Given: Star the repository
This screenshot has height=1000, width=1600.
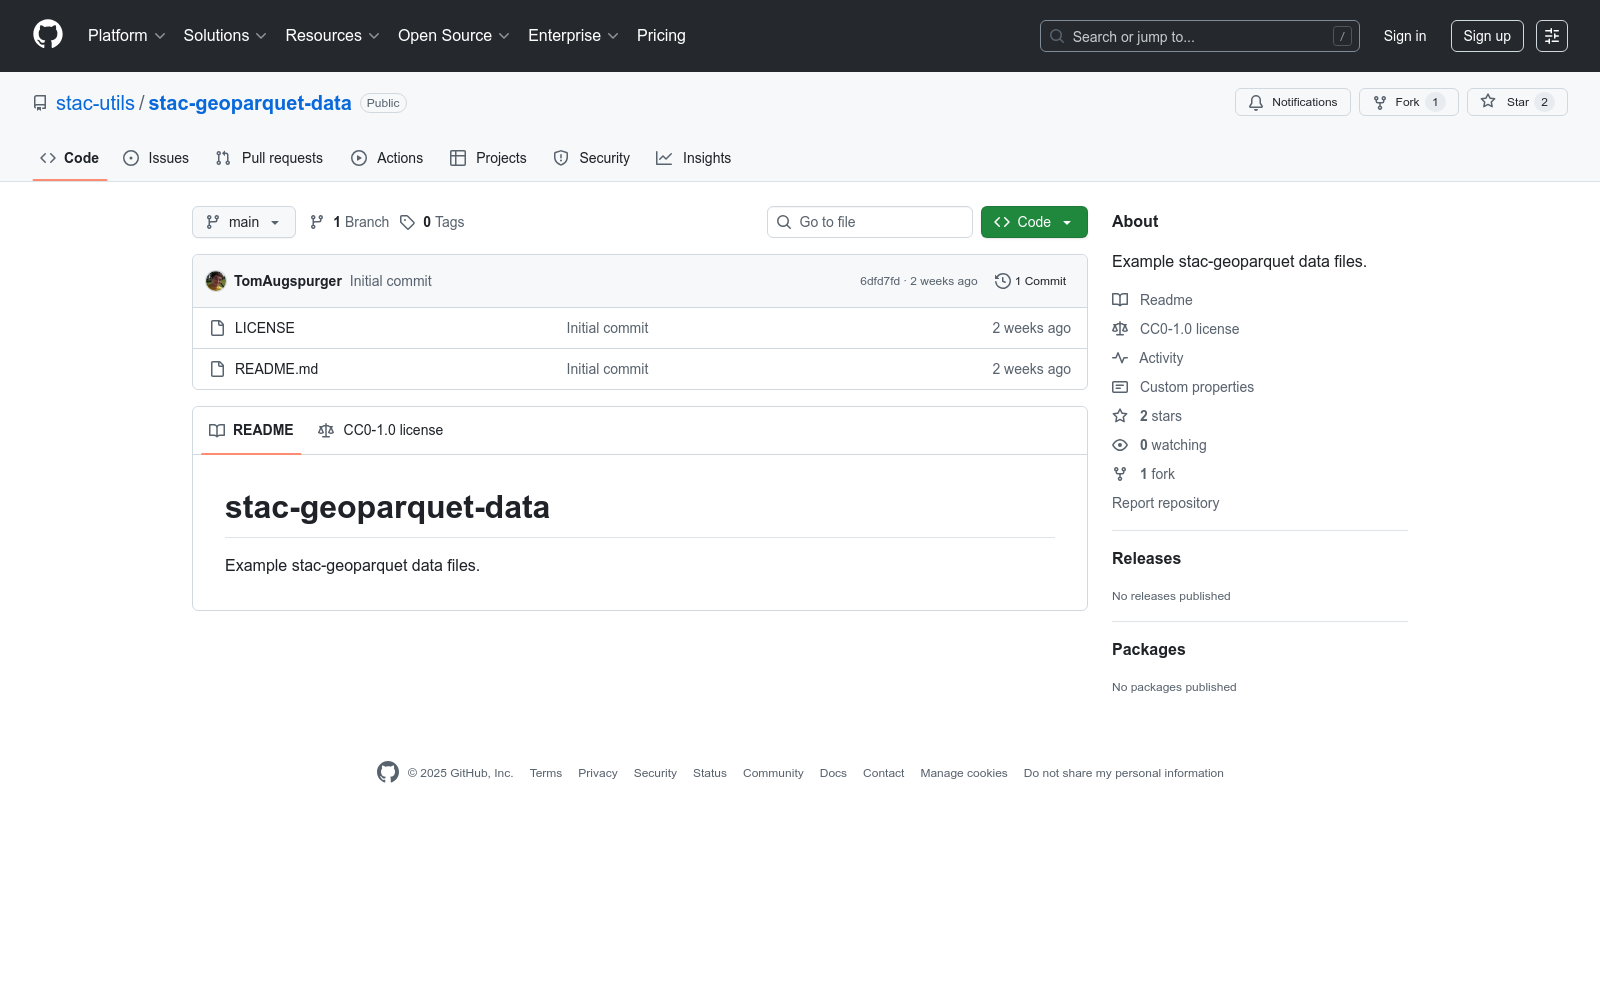Looking at the screenshot, I should [1517, 102].
